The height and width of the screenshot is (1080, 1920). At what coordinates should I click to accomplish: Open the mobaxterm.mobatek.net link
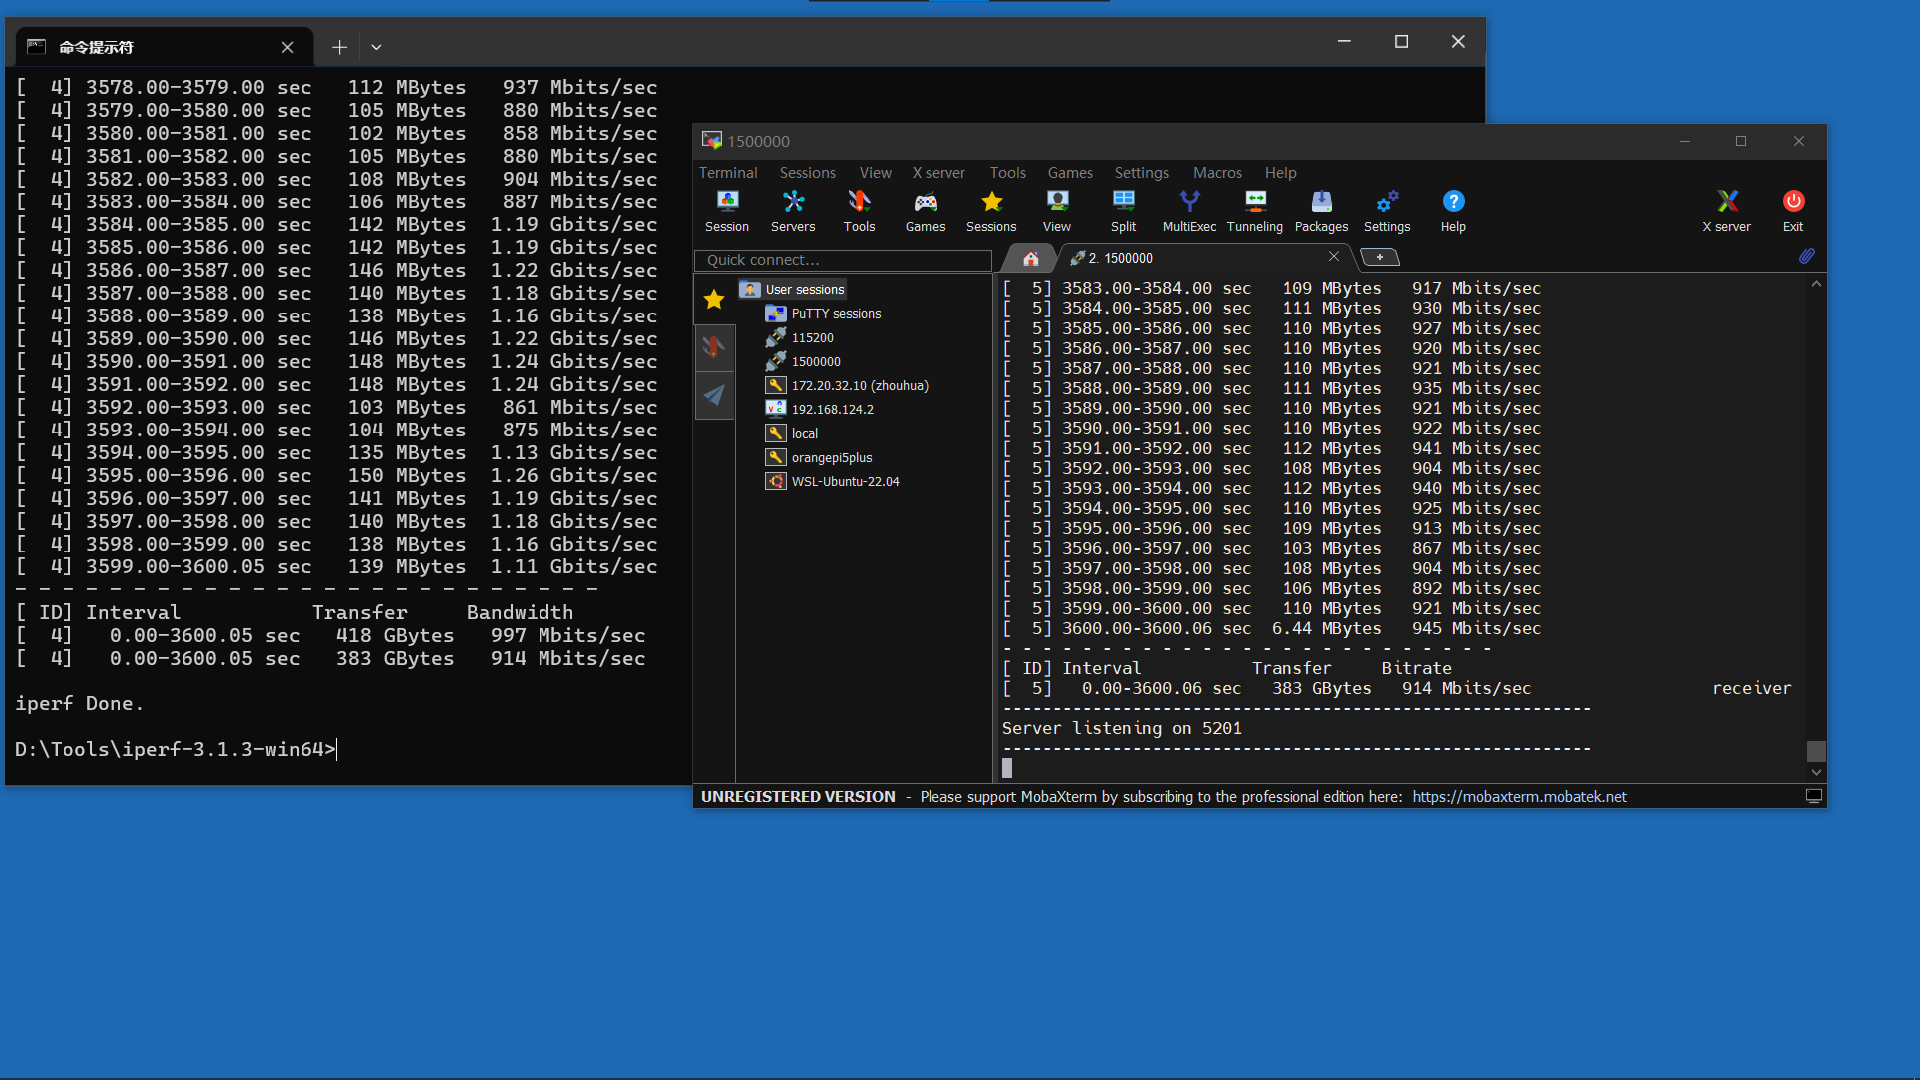pos(1519,797)
